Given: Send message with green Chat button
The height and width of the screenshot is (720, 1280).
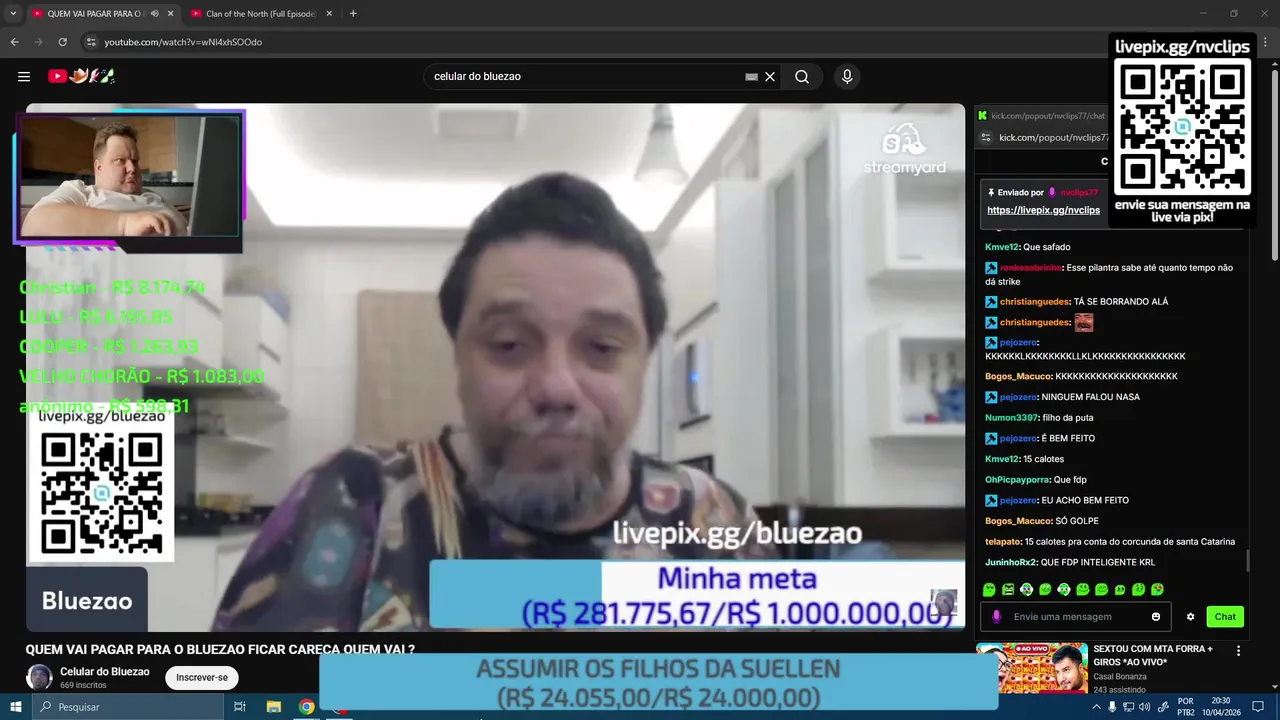Looking at the screenshot, I should coord(1225,617).
